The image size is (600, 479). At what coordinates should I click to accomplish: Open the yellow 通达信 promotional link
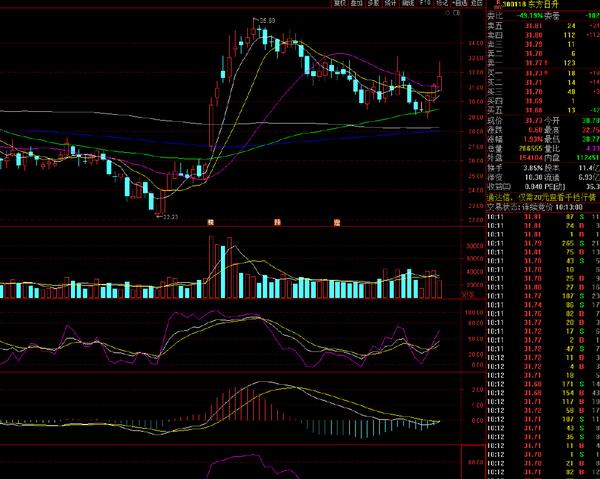(x=541, y=197)
